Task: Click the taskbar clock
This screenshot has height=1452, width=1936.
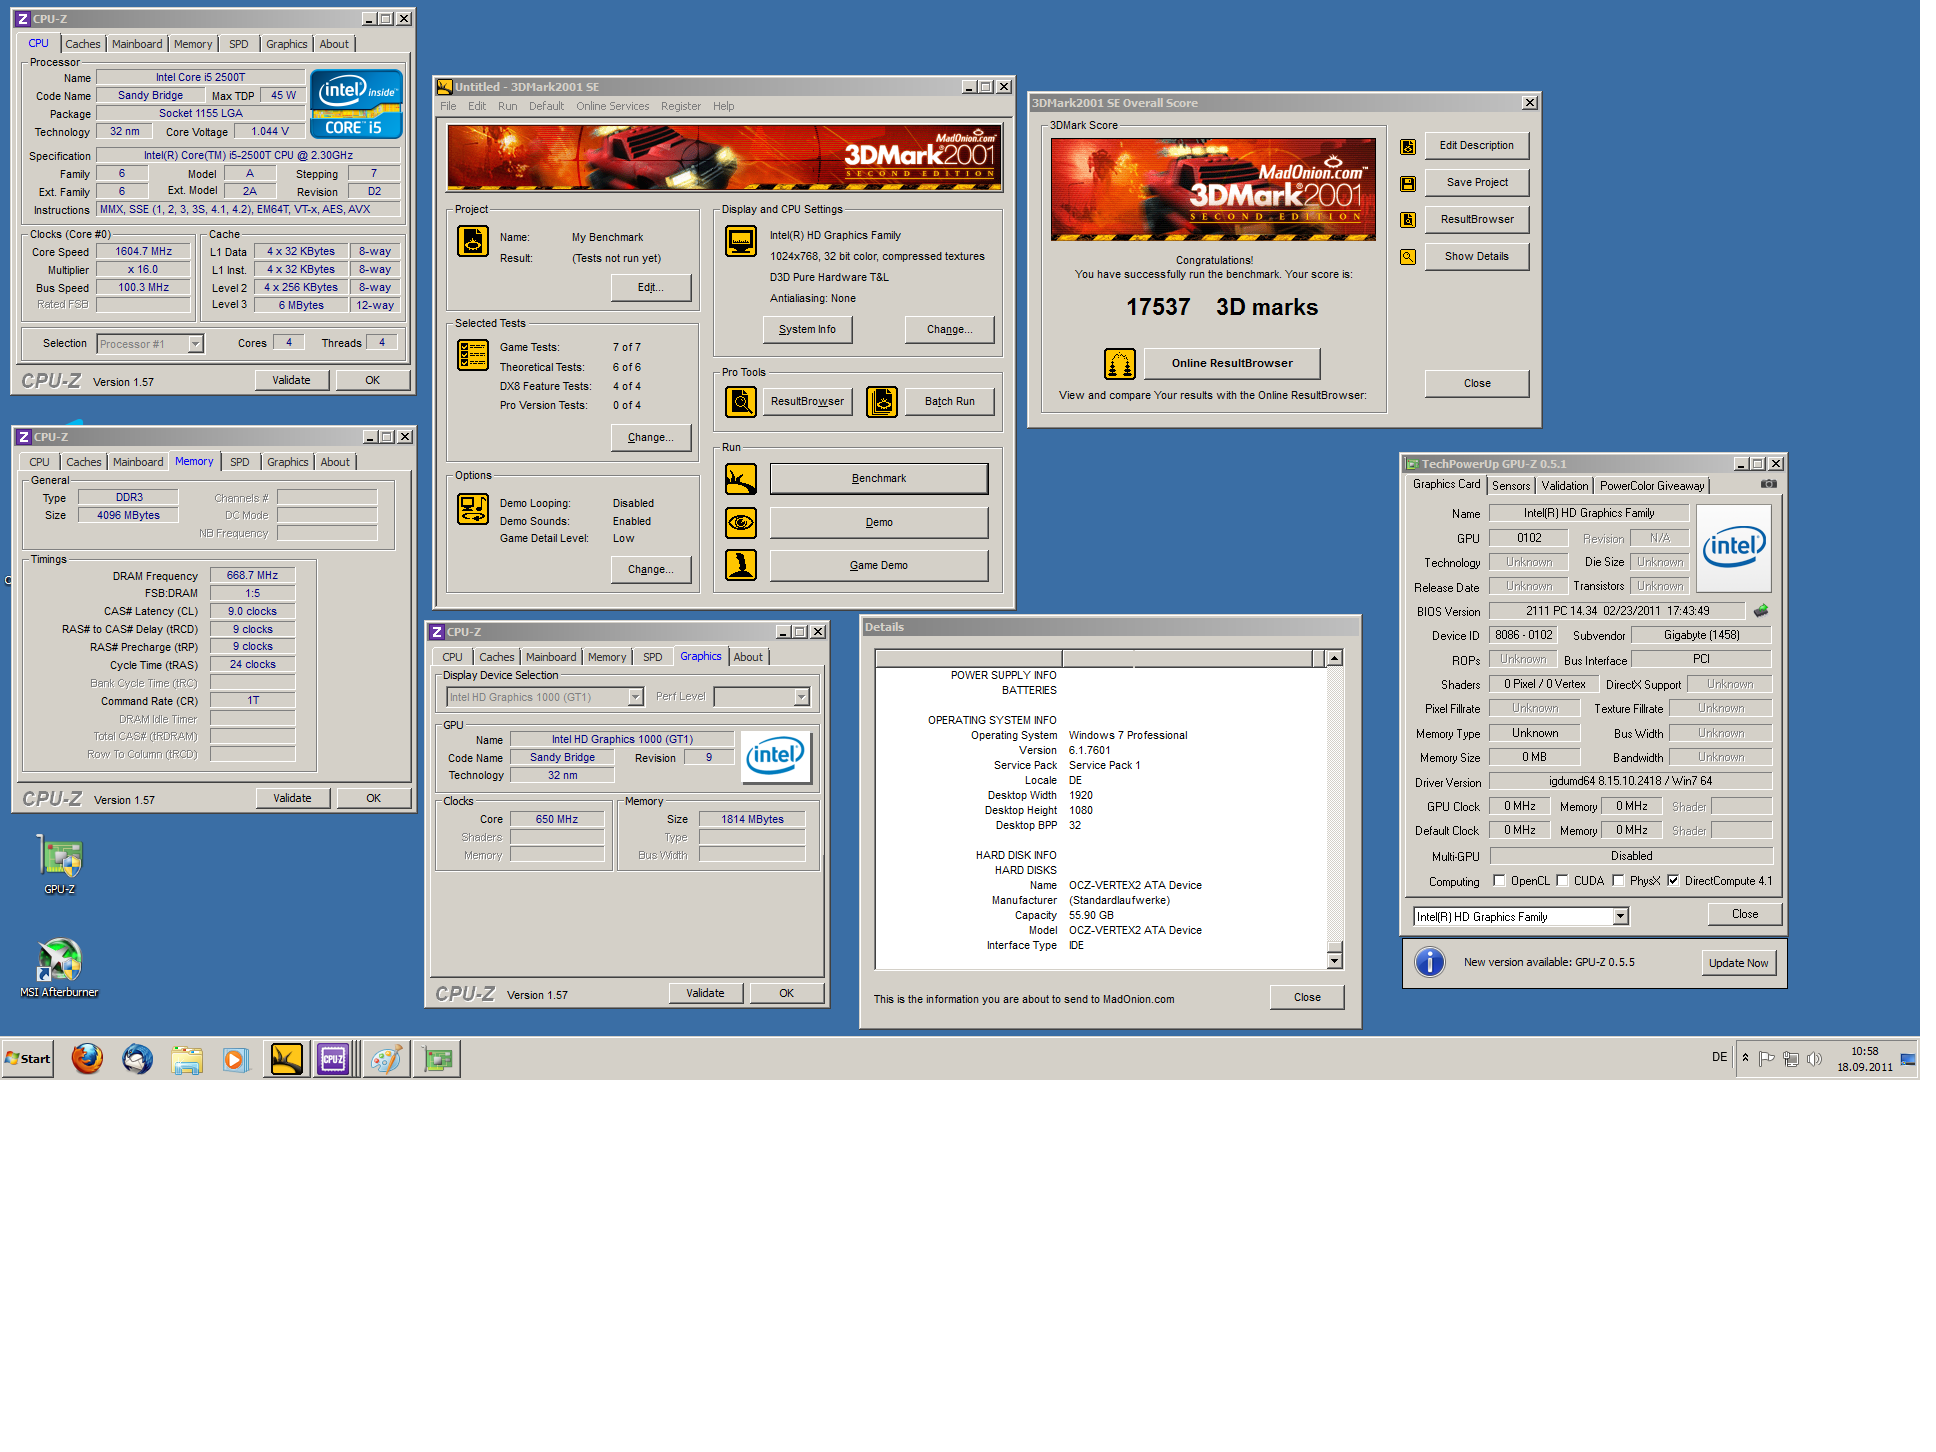Action: (x=1864, y=1059)
